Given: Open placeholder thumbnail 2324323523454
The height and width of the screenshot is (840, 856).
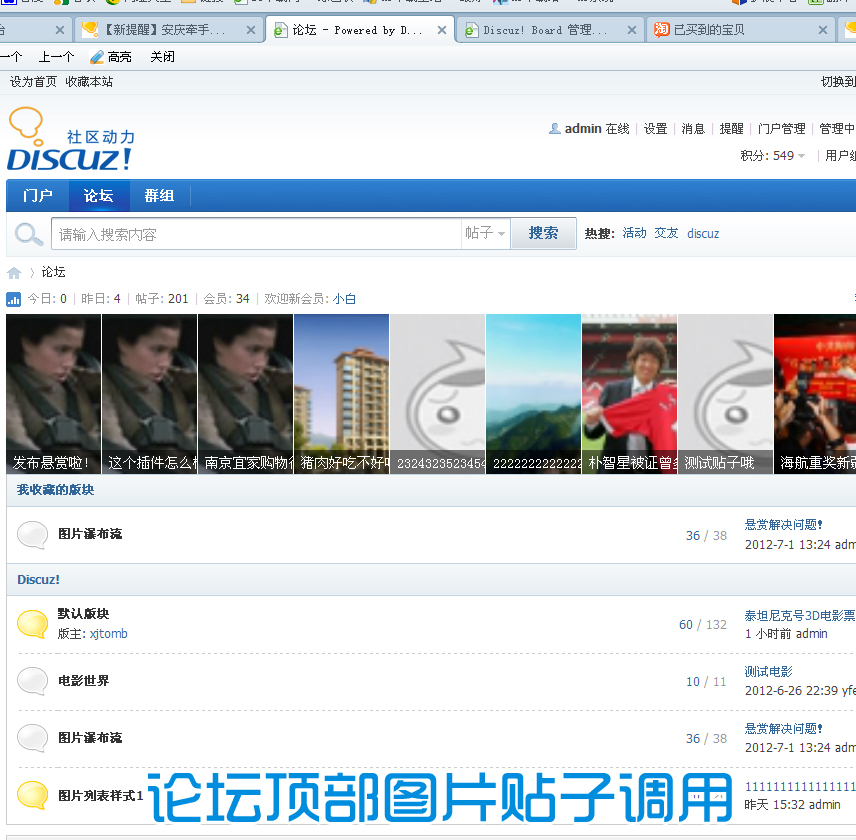Looking at the screenshot, I should click(x=438, y=394).
